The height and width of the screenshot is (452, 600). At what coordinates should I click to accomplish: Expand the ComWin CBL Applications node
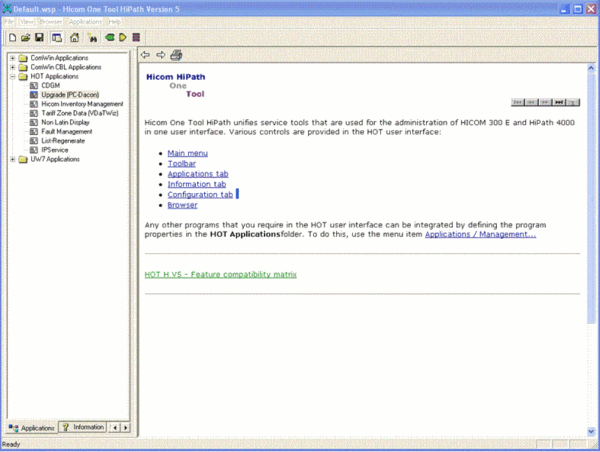click(x=13, y=67)
